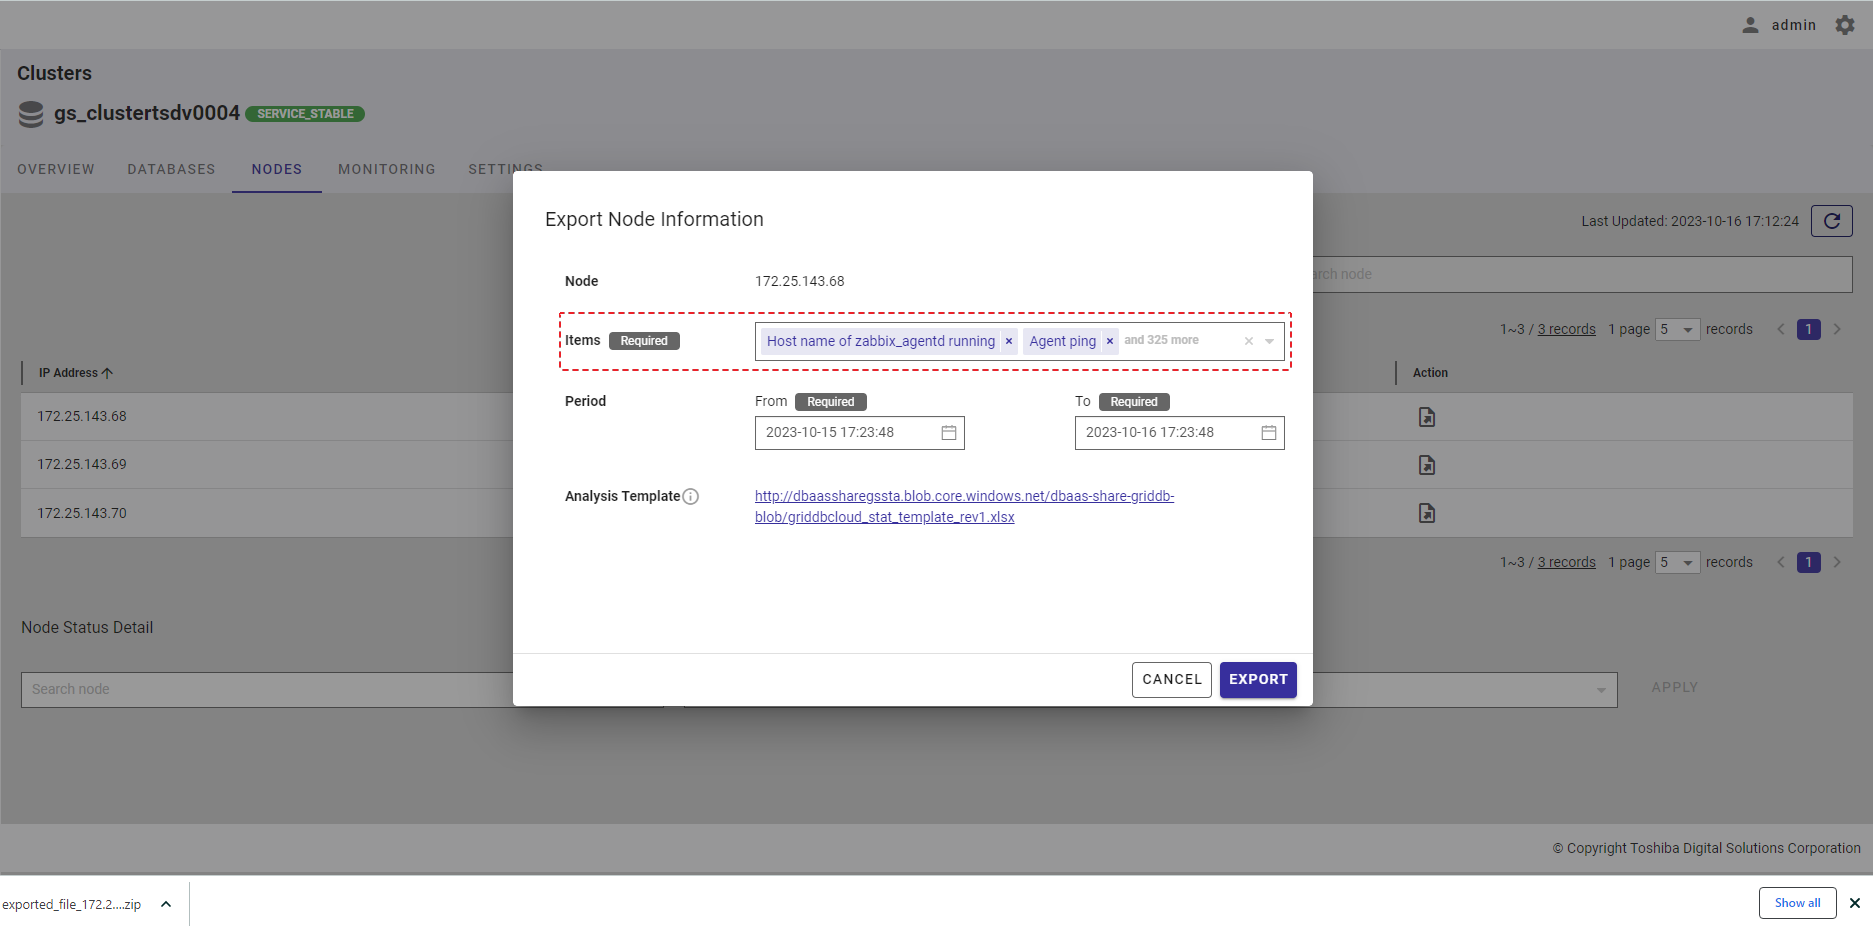
Task: Open top records-per-page dropdown
Action: point(1677,329)
